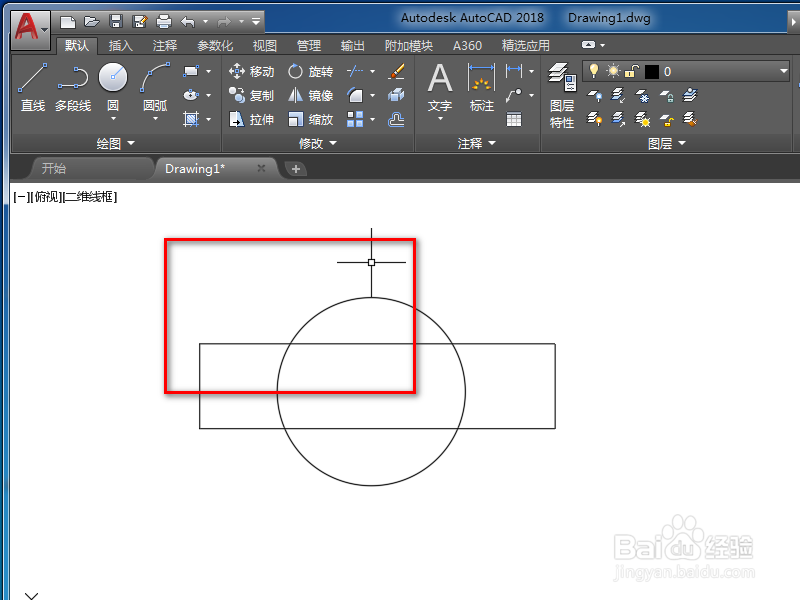Pick the Leader tool icon
This screenshot has width=800, height=600.
514,95
